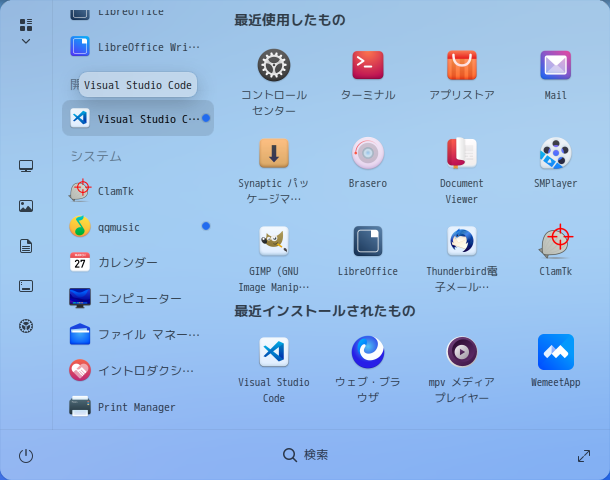Screen dimensions: 610x480
Task: Open コンピューター from app list
Action: [x=138, y=298]
